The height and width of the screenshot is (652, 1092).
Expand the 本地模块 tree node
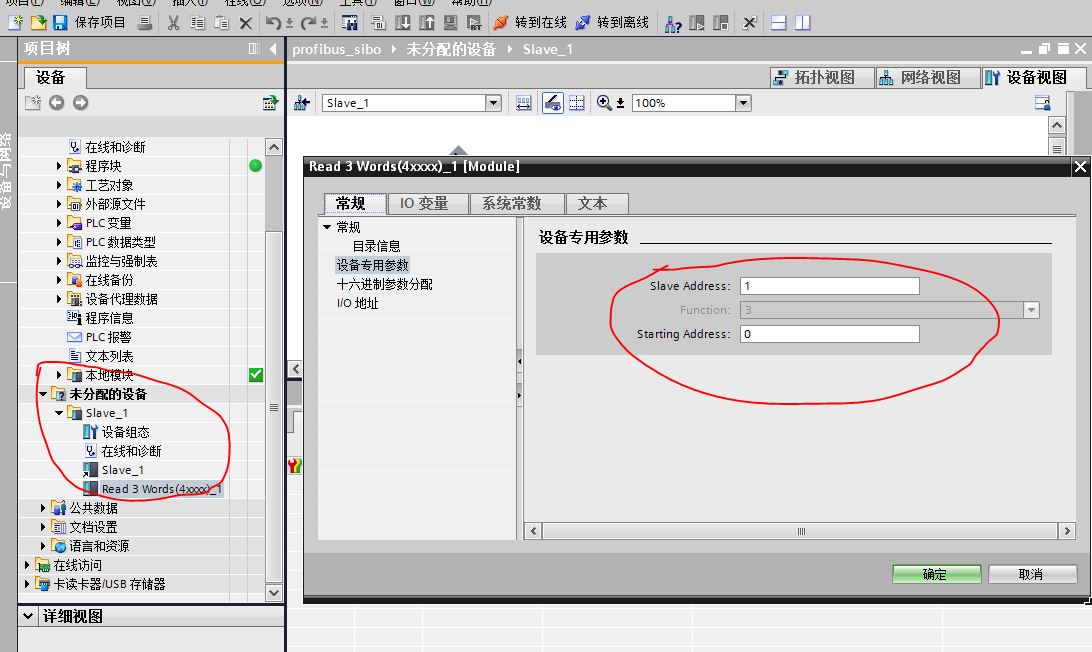click(x=59, y=375)
